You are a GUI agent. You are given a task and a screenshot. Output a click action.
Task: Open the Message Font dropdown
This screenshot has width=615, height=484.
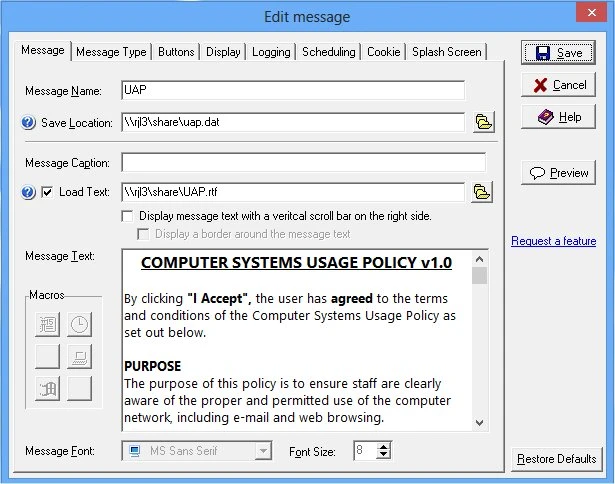263,451
